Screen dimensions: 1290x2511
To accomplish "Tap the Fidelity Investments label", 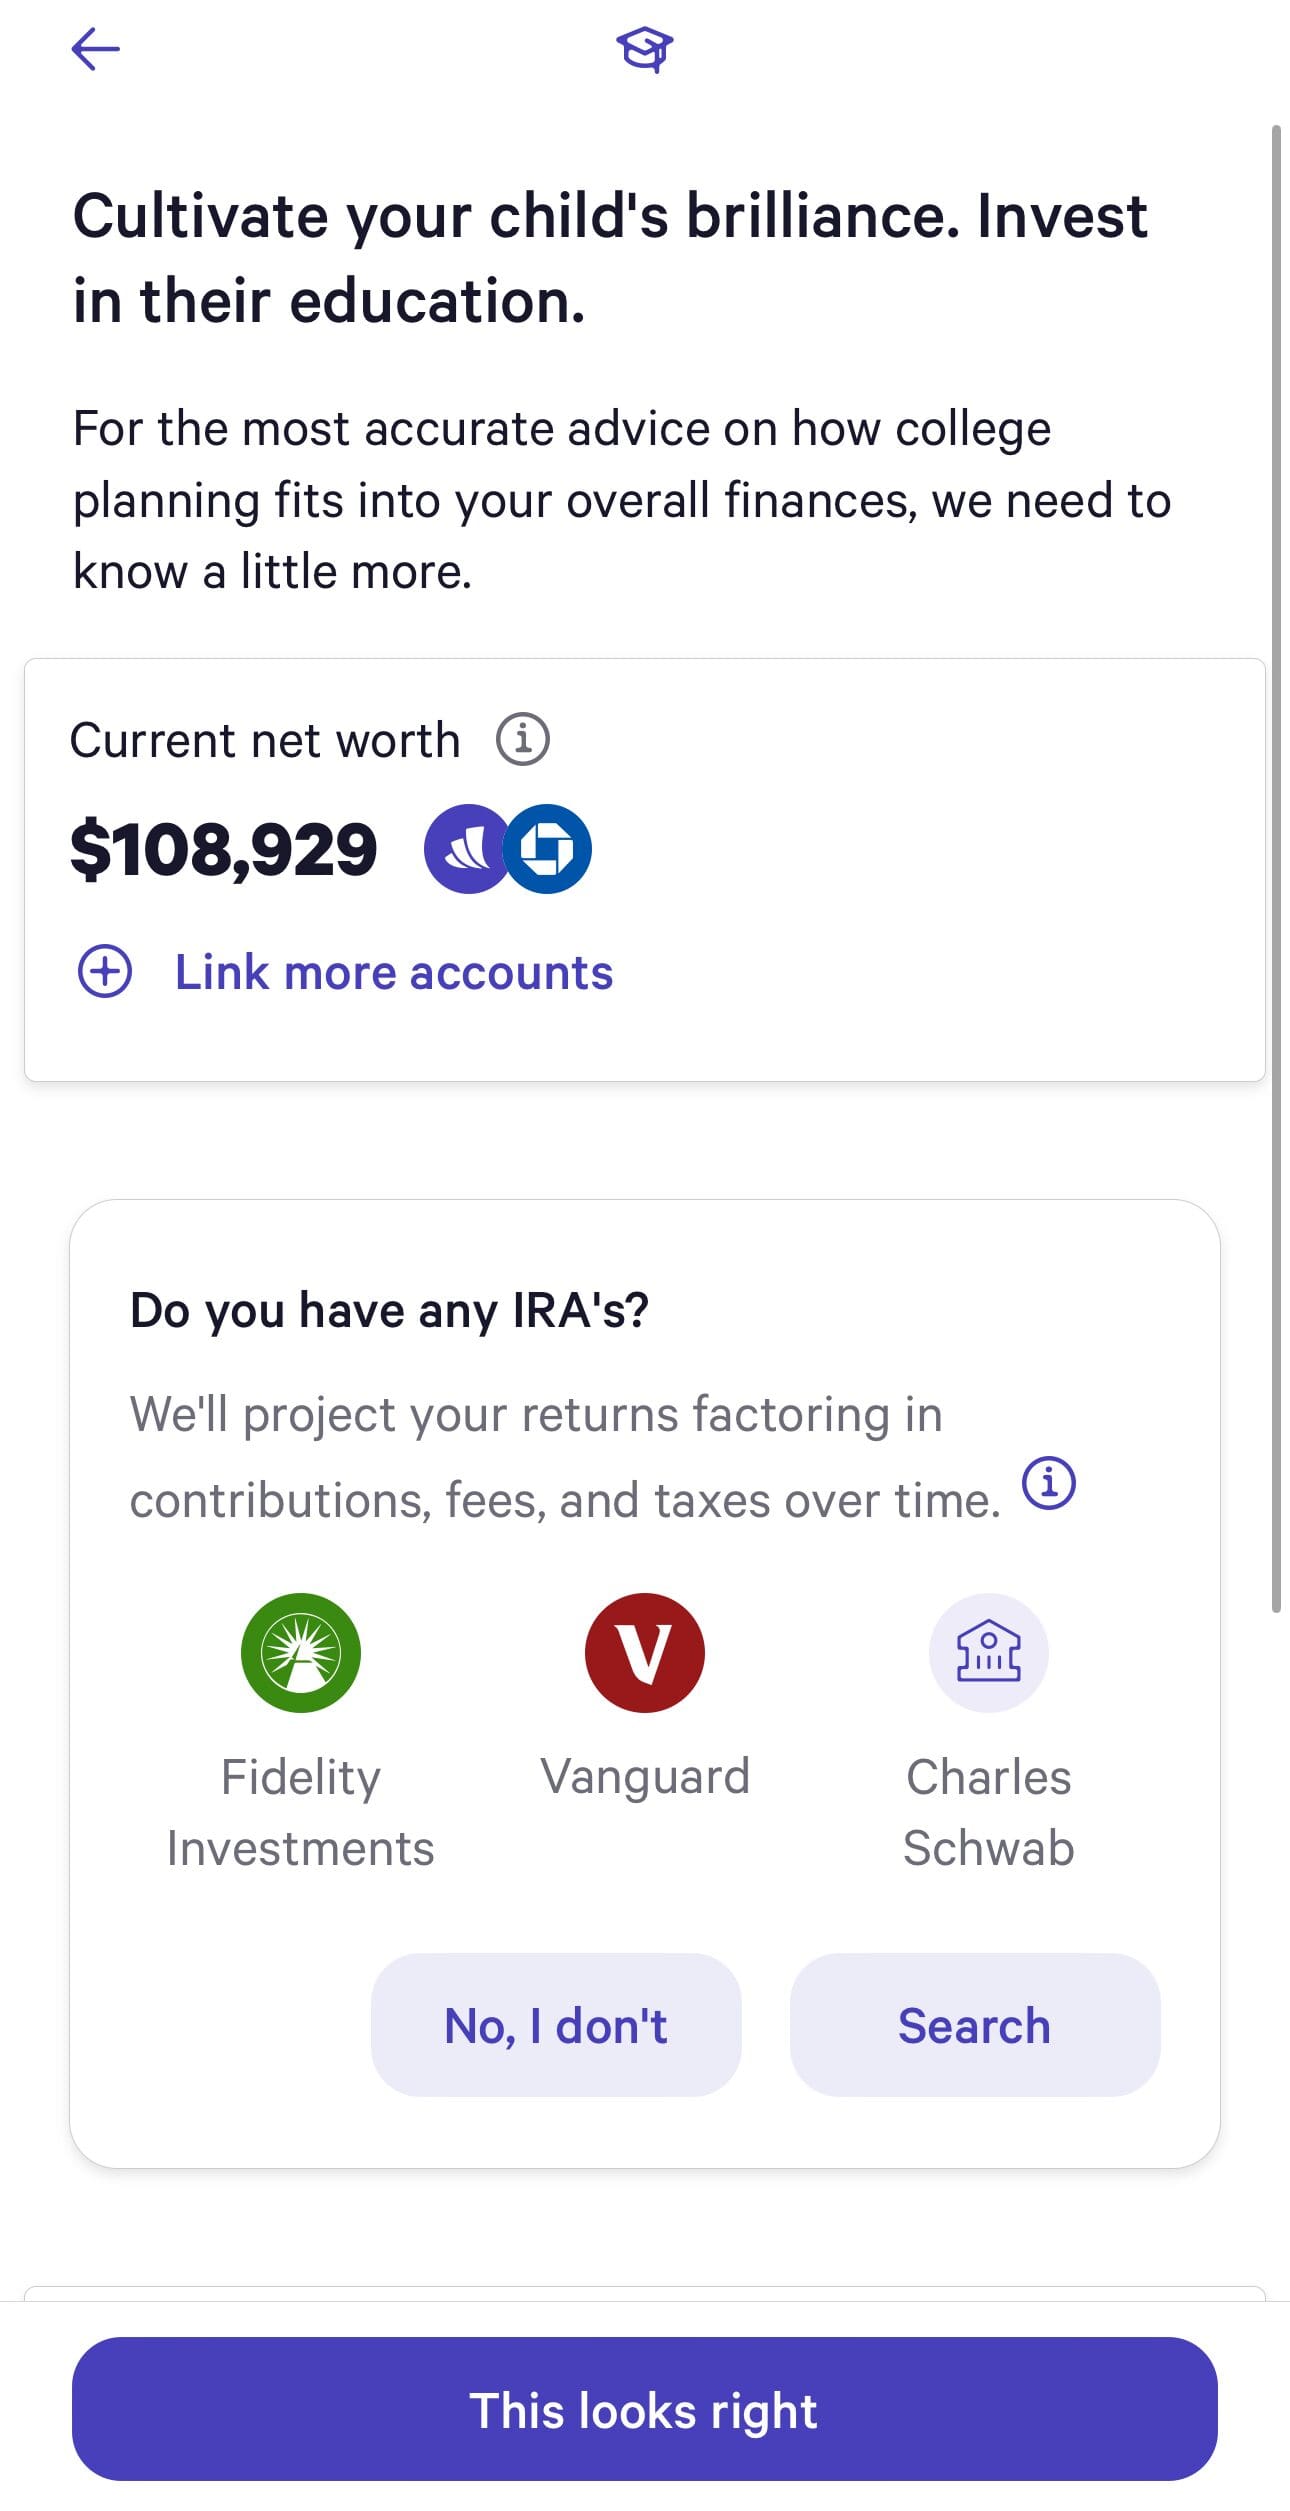I will click(301, 1812).
